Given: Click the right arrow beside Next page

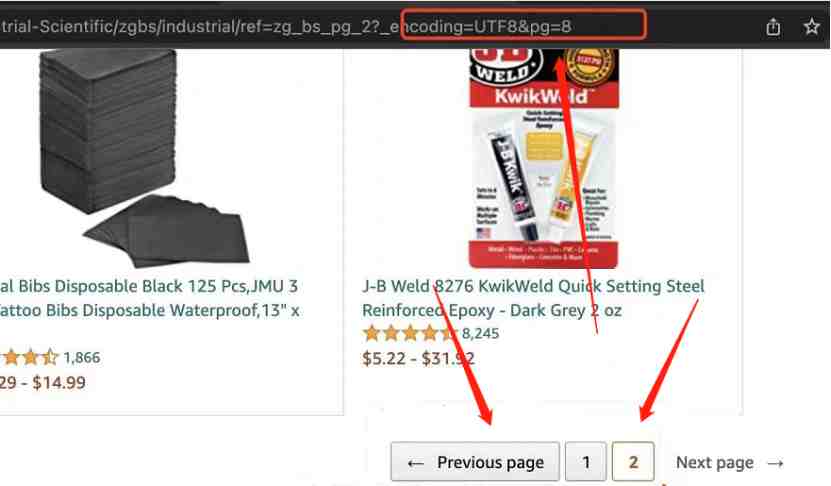Looking at the screenshot, I should (775, 464).
